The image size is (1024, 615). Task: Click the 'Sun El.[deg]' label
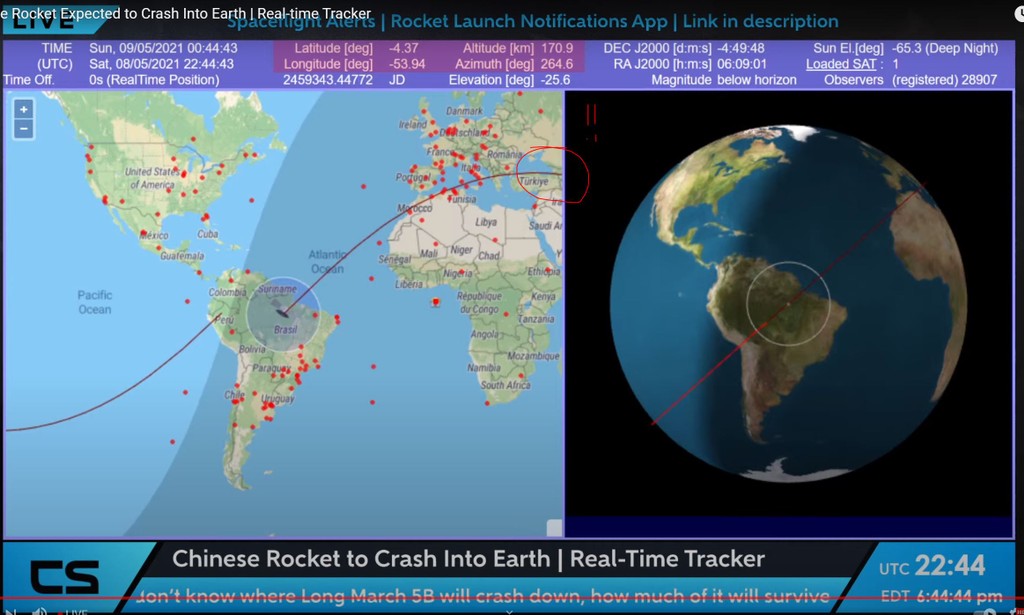click(x=848, y=48)
